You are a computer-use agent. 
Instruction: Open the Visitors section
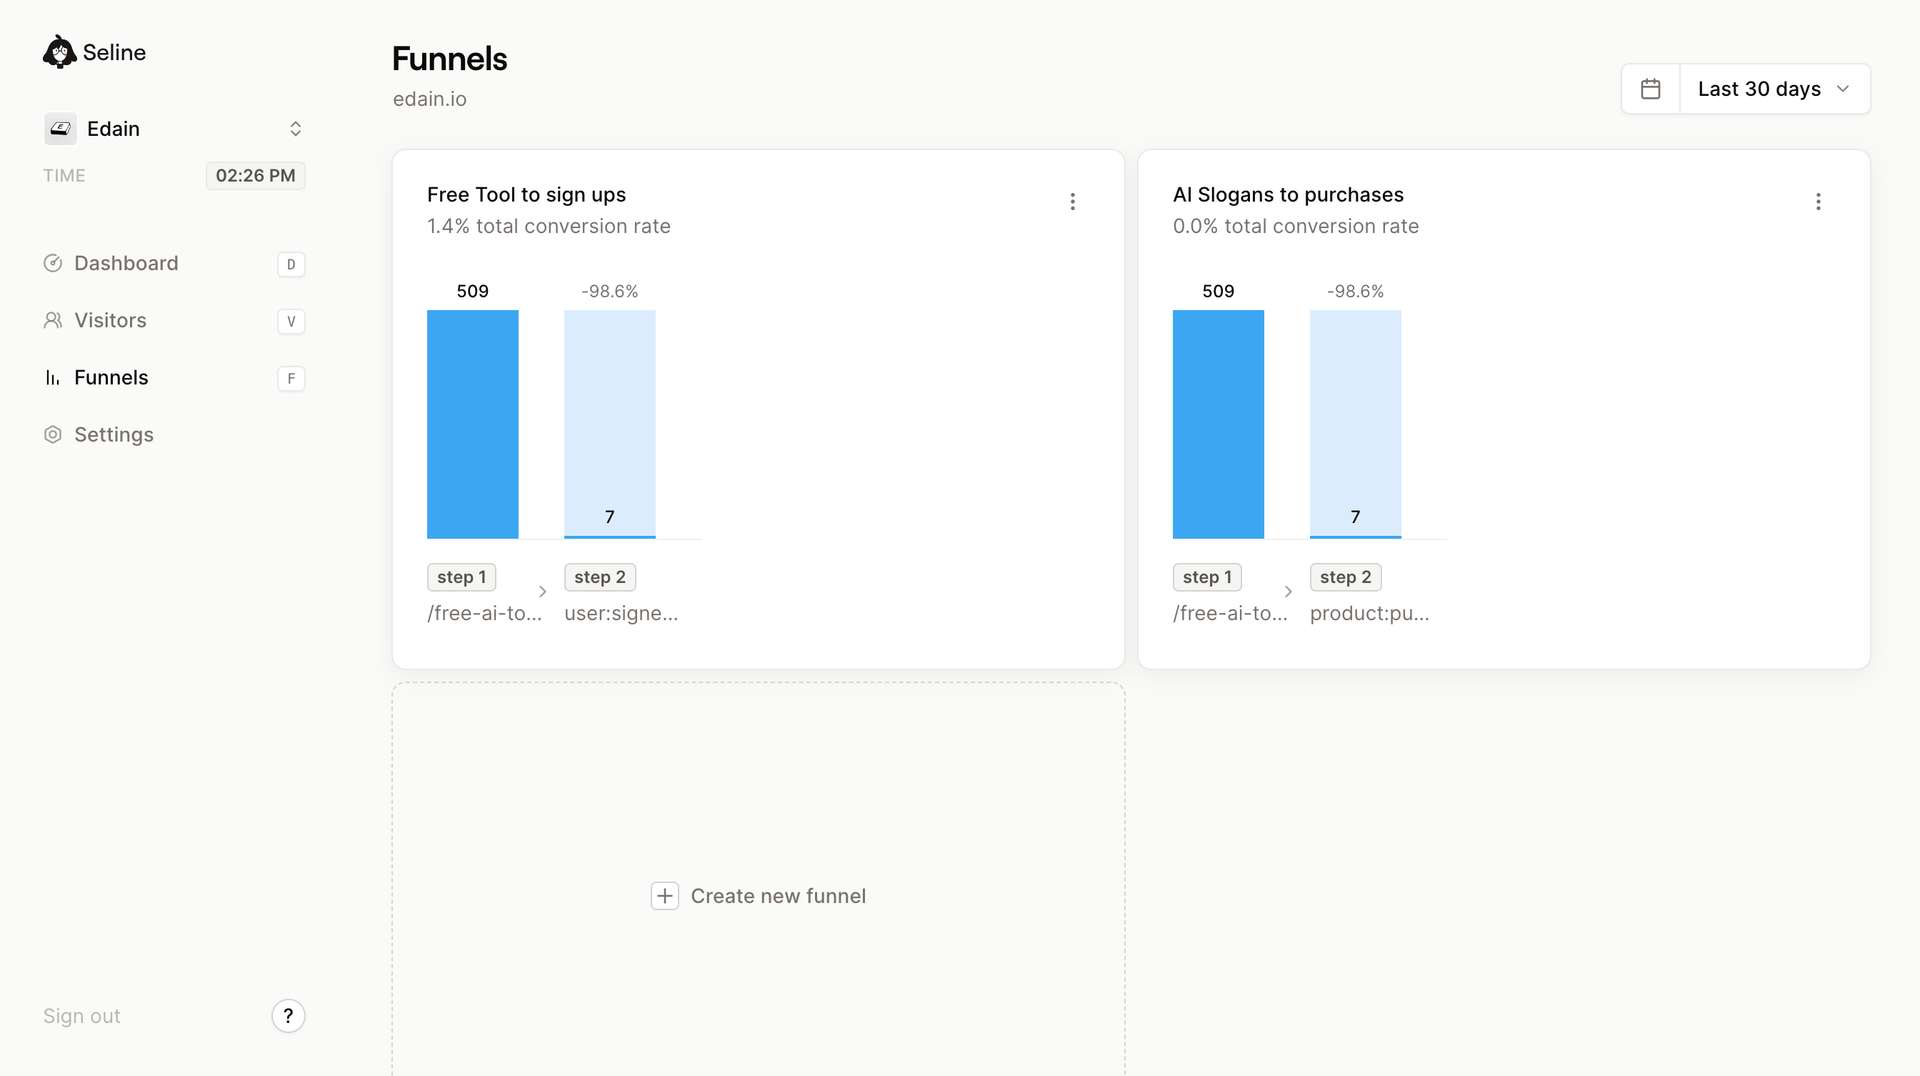[110, 320]
